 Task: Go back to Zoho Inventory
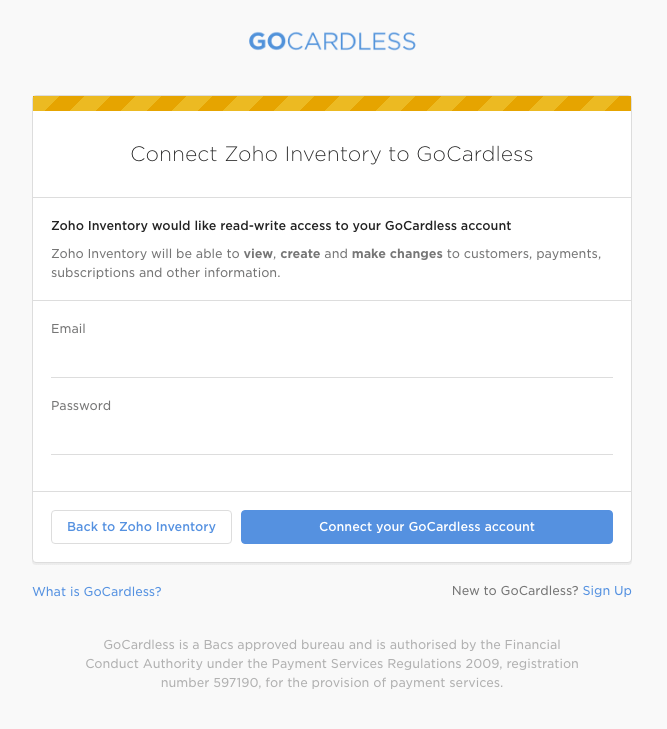coord(141,527)
